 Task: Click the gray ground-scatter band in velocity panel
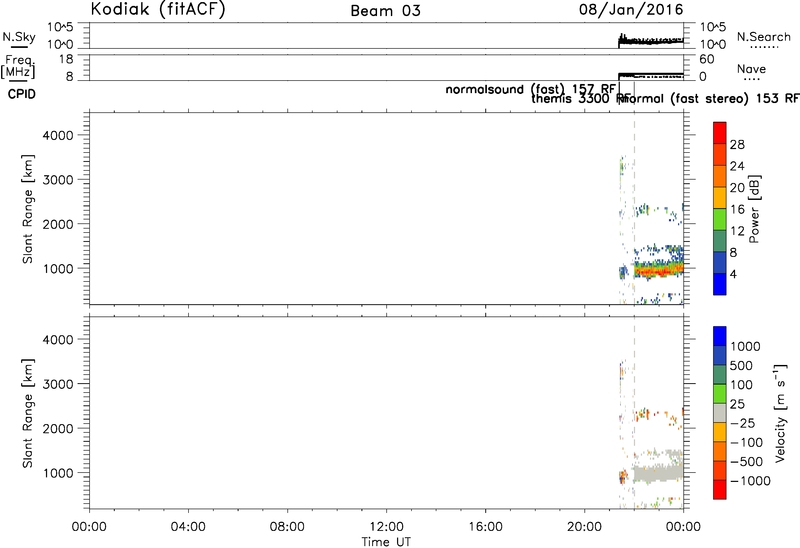click(658, 472)
